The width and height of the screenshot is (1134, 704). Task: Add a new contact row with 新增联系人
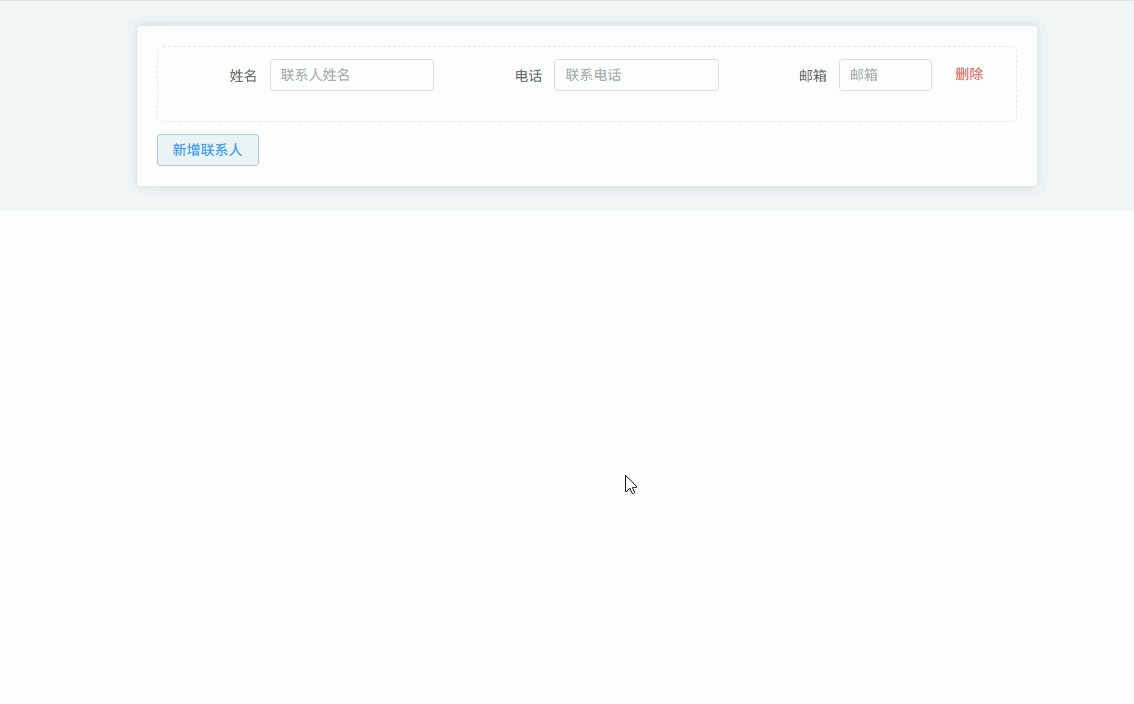tap(208, 150)
